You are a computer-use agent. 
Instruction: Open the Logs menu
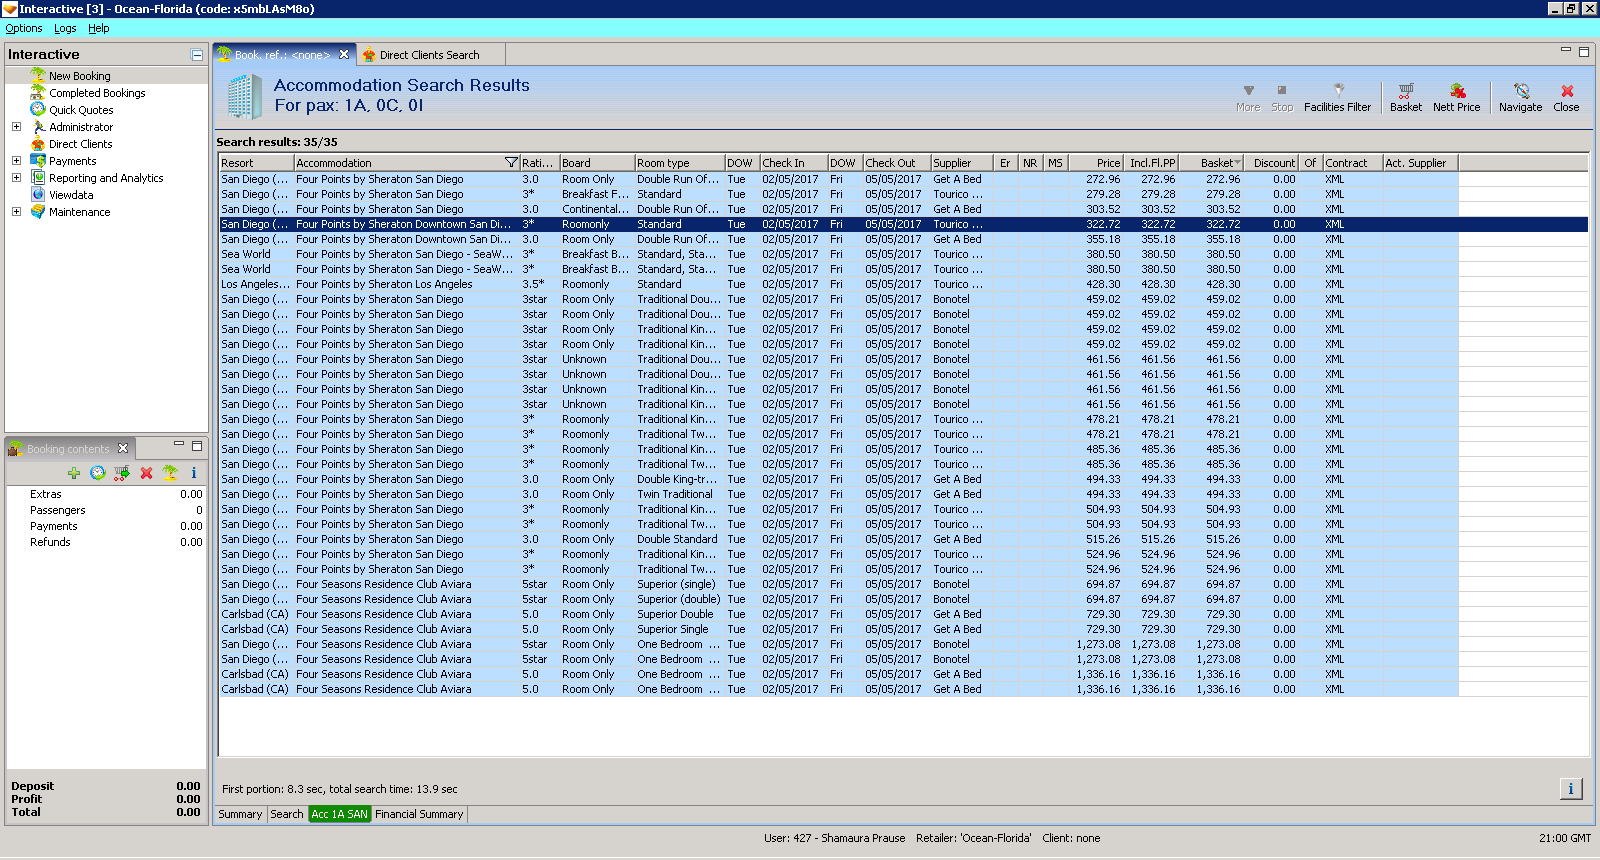point(65,28)
